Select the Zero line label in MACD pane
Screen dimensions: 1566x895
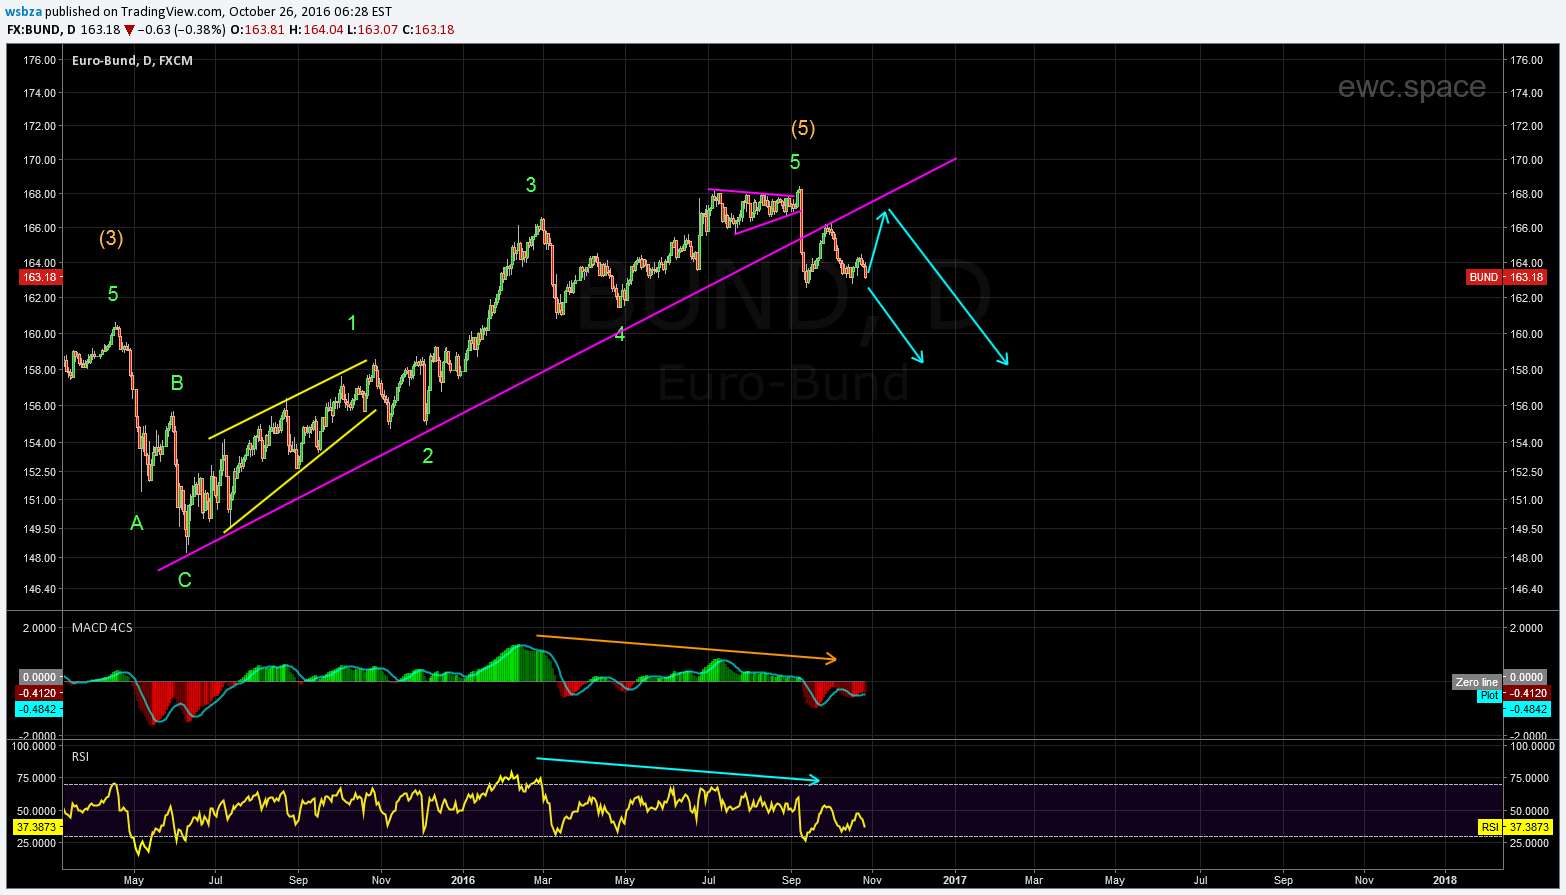(x=1476, y=682)
